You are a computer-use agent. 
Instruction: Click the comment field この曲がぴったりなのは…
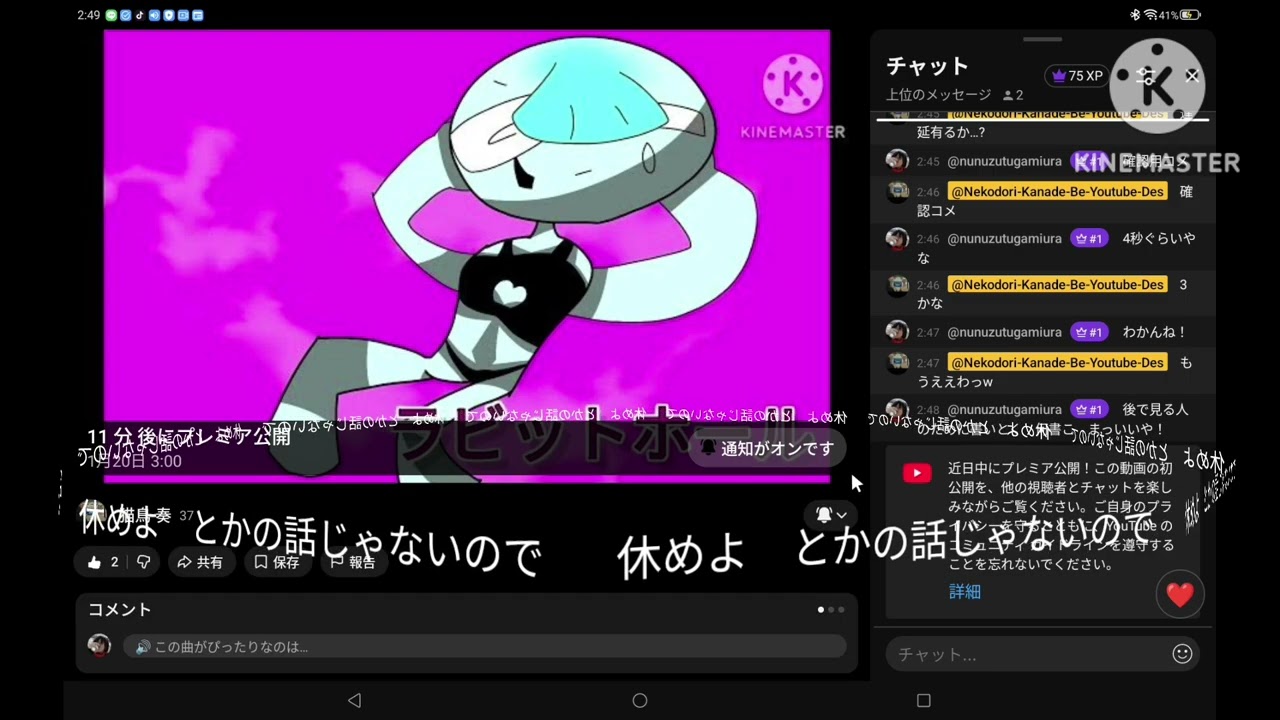click(x=484, y=647)
